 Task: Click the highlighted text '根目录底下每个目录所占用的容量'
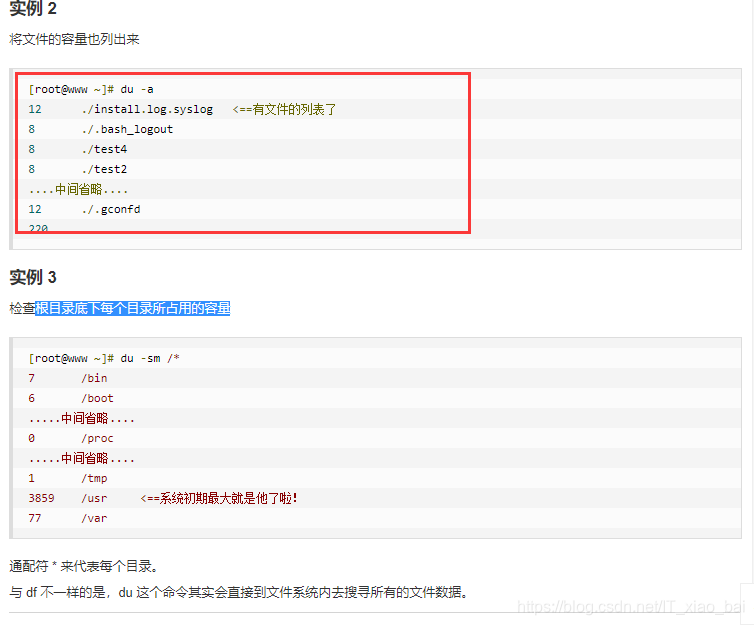click(x=133, y=308)
